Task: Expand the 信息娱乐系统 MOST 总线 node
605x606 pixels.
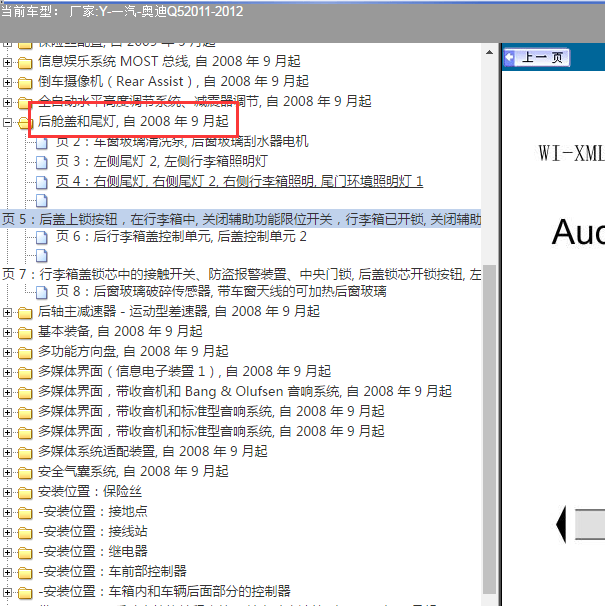Action: (x=8, y=62)
